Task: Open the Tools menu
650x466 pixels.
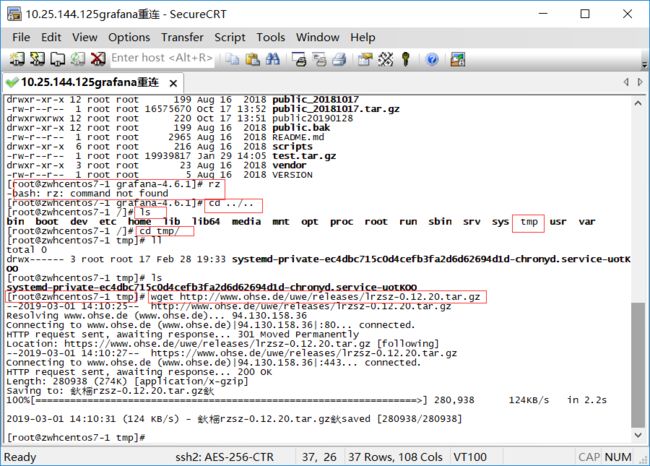Action: tap(271, 37)
